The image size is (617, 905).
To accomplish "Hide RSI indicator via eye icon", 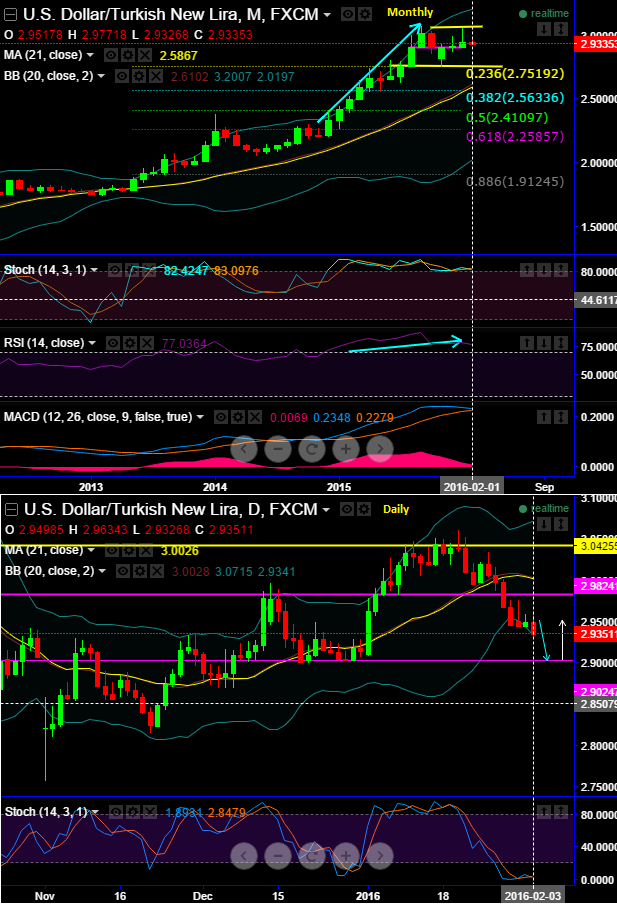I will coord(114,343).
